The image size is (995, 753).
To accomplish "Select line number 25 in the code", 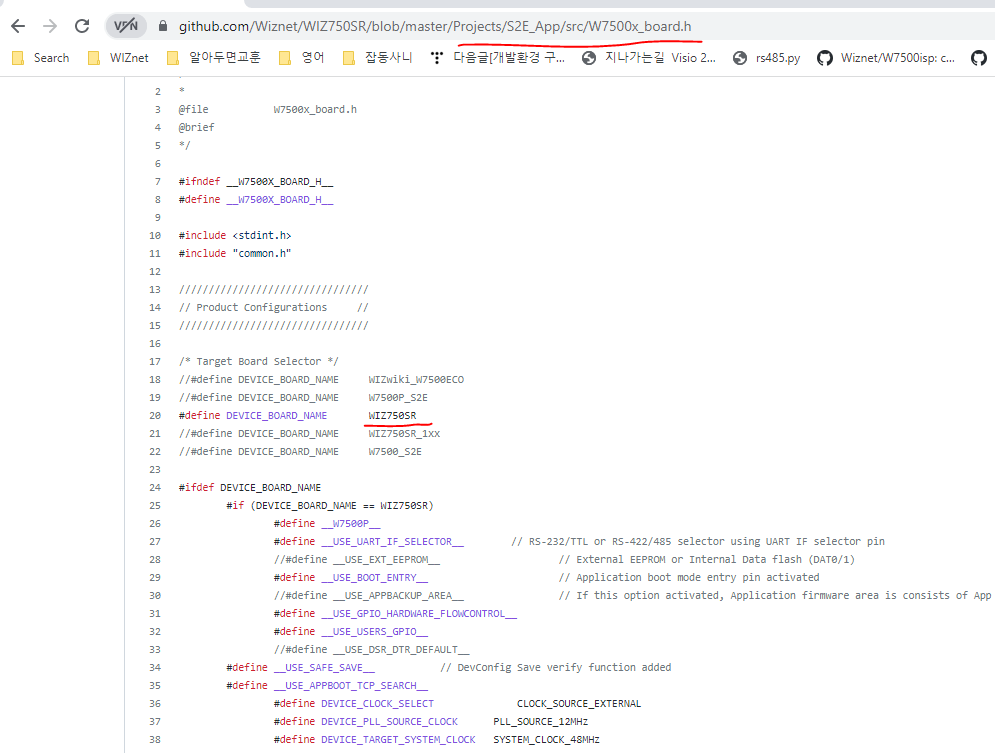I will click(155, 506).
